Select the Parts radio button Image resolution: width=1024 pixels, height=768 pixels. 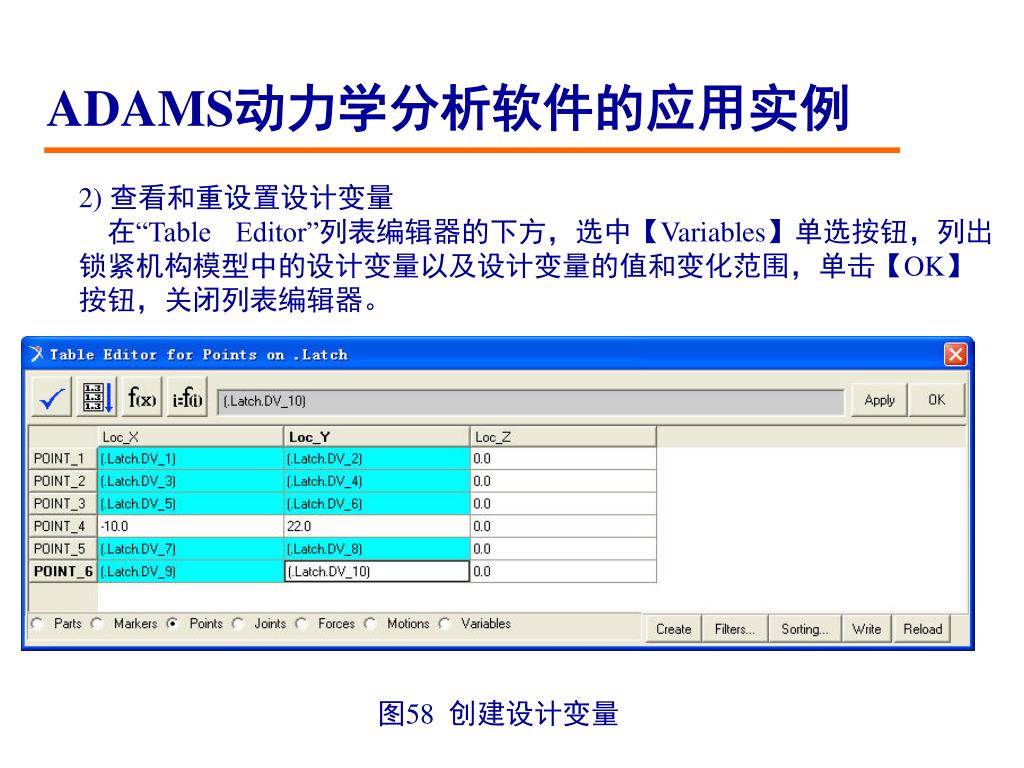(x=38, y=624)
